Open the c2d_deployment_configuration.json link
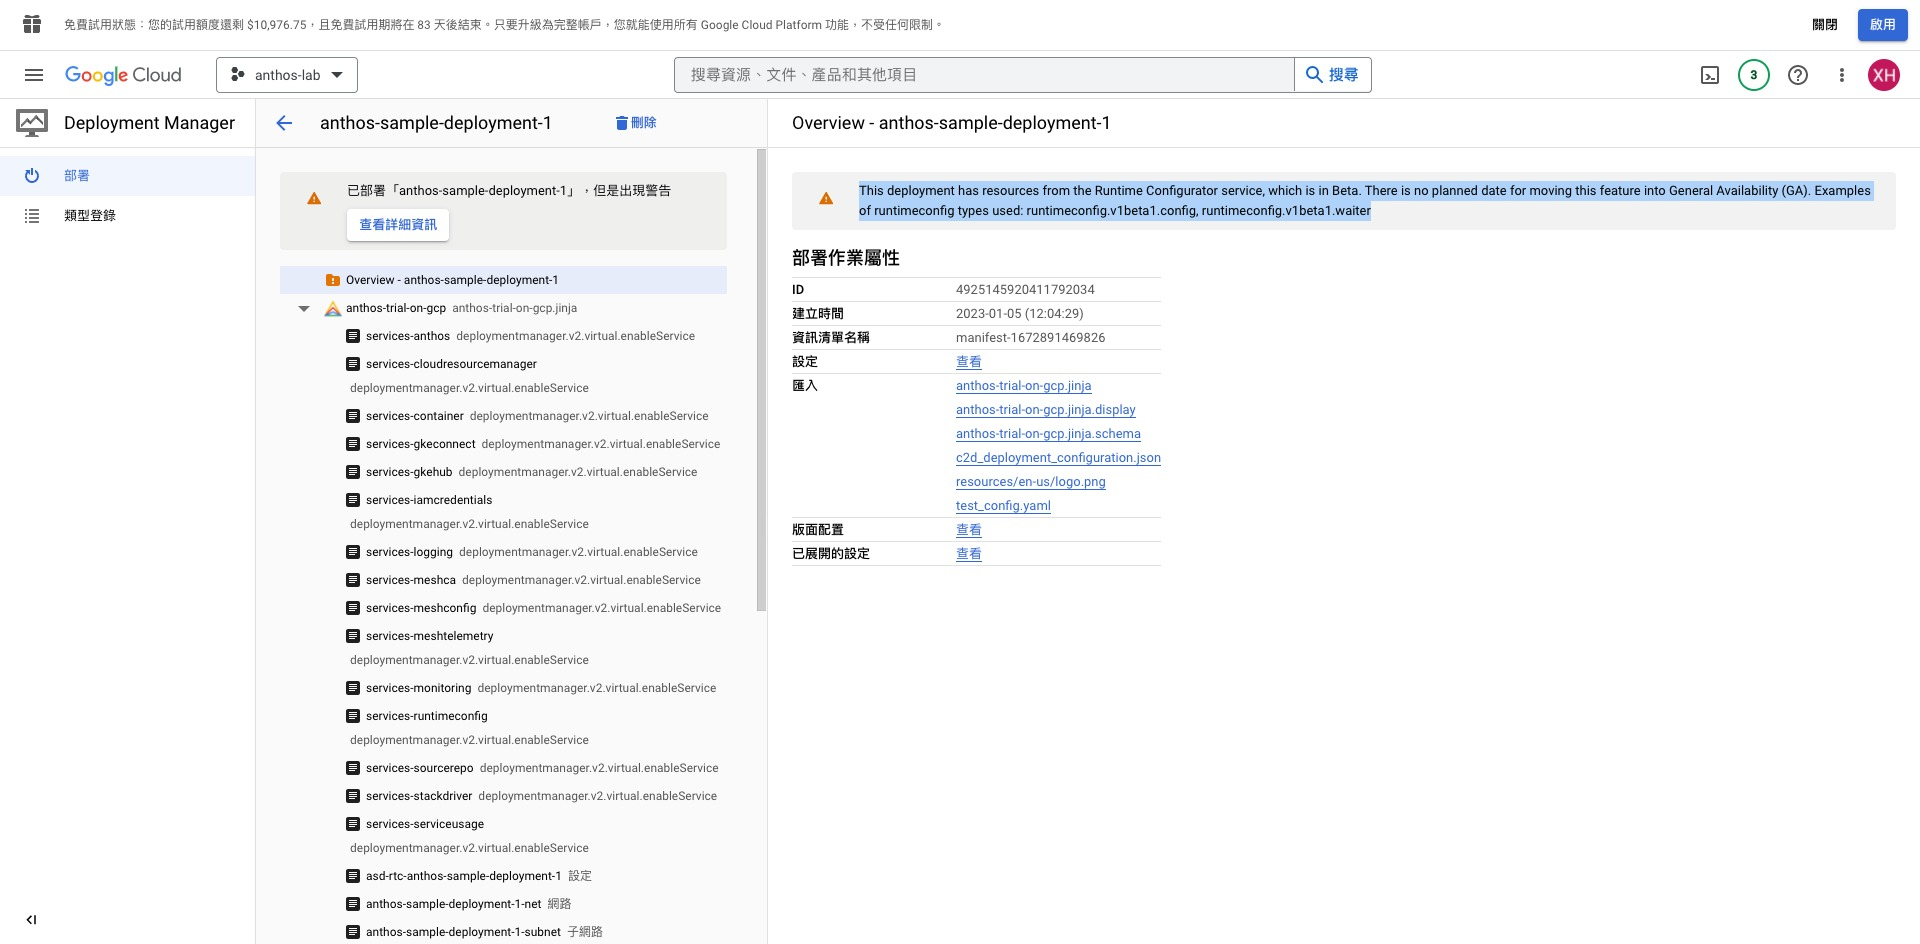This screenshot has width=1920, height=944. (1058, 458)
